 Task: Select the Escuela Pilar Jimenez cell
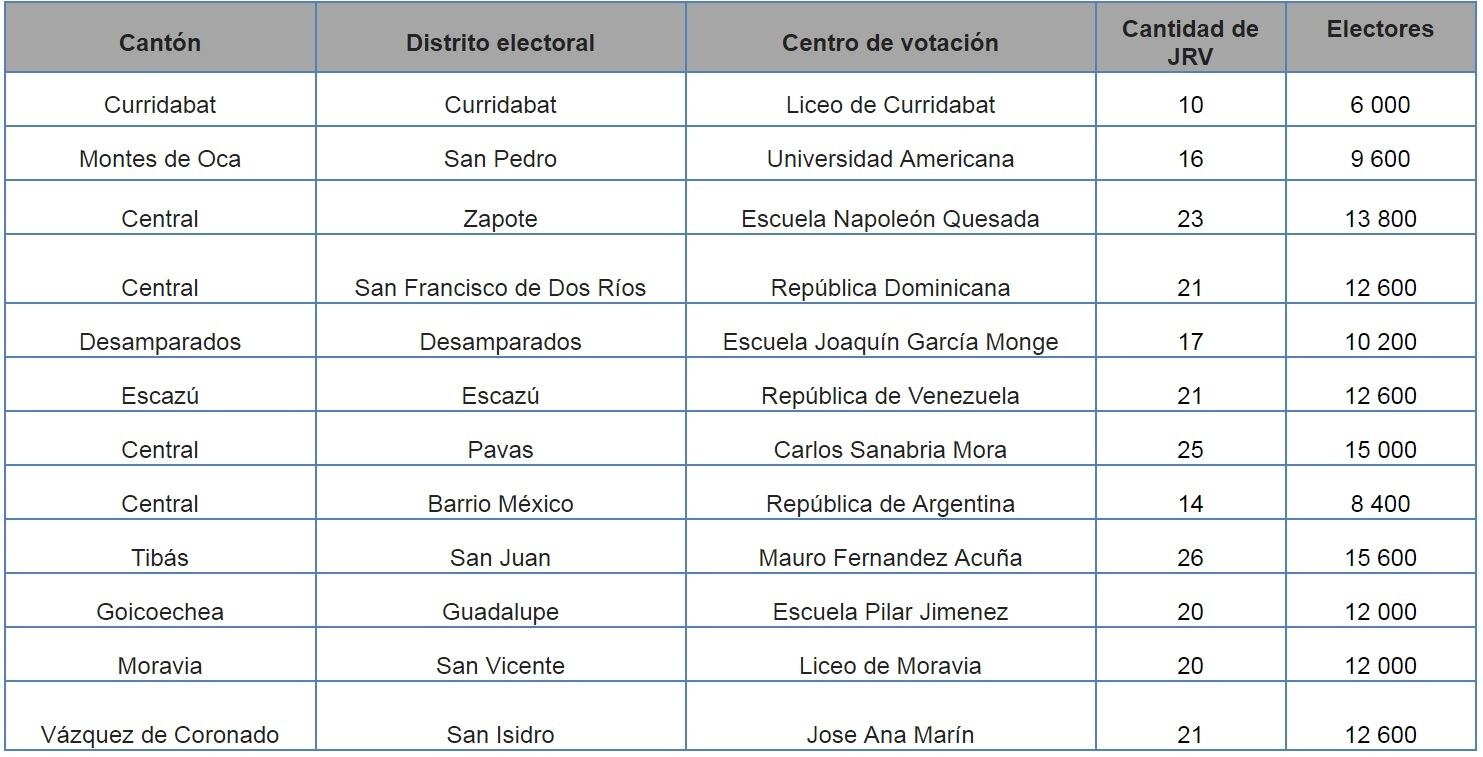click(x=890, y=612)
